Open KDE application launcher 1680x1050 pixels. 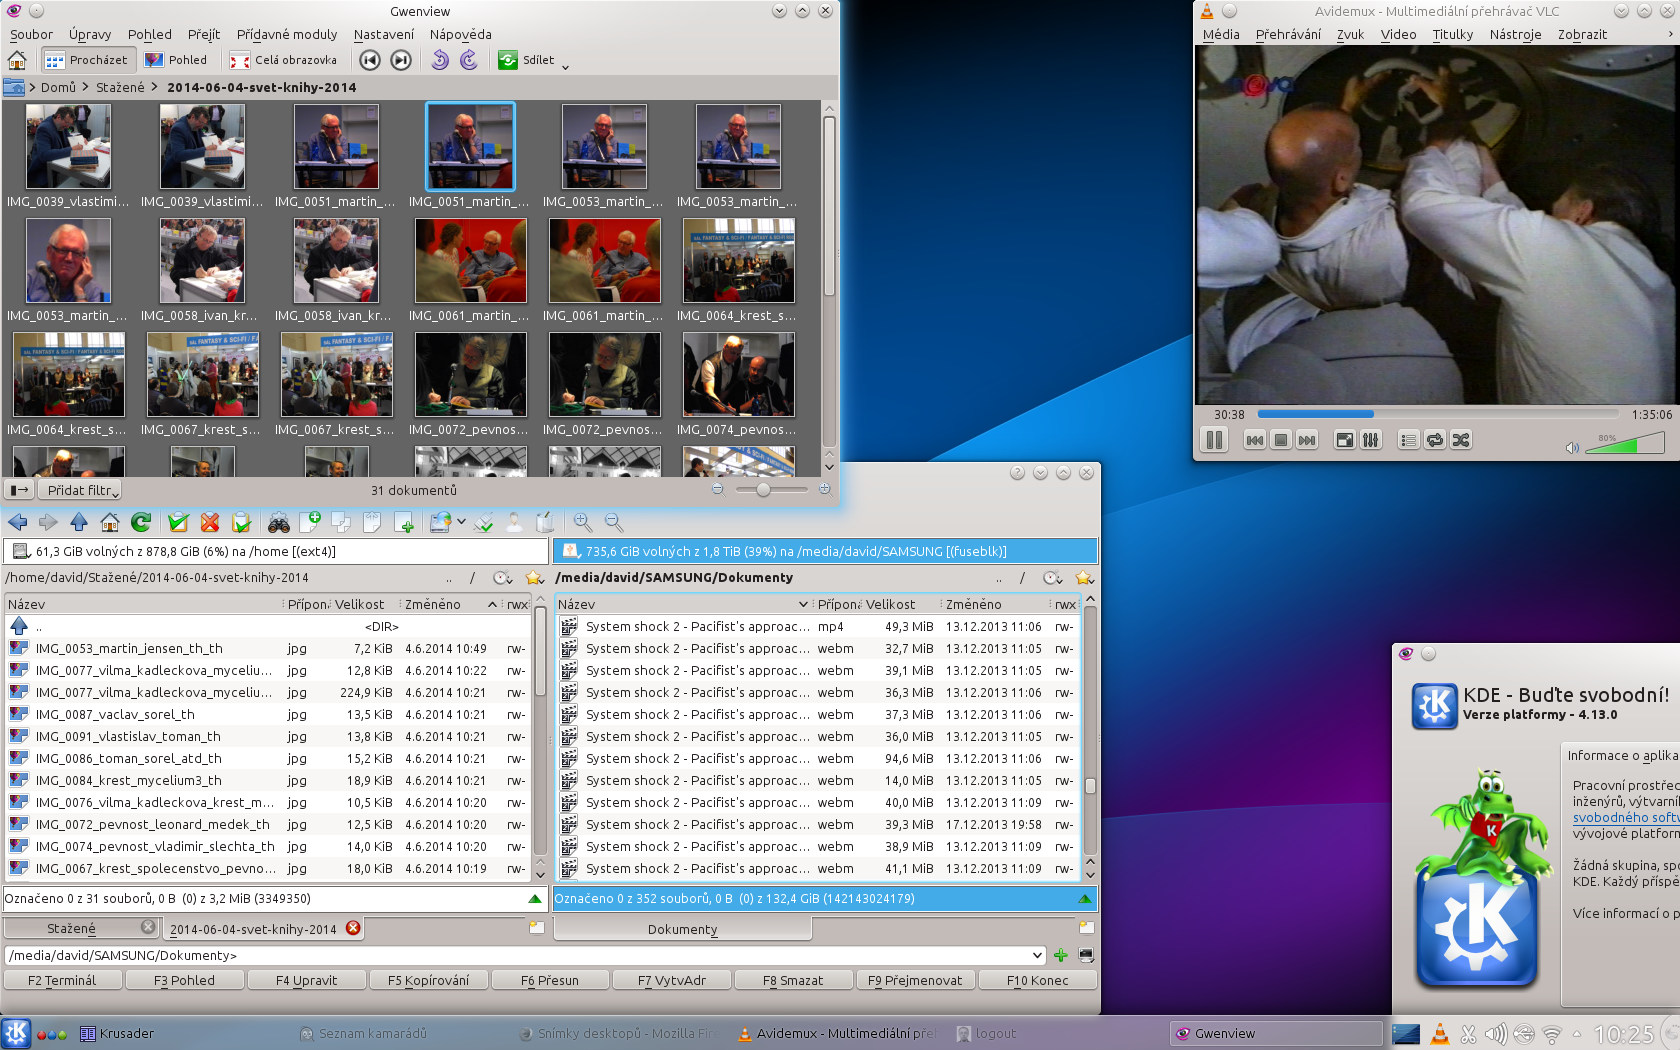click(16, 1033)
